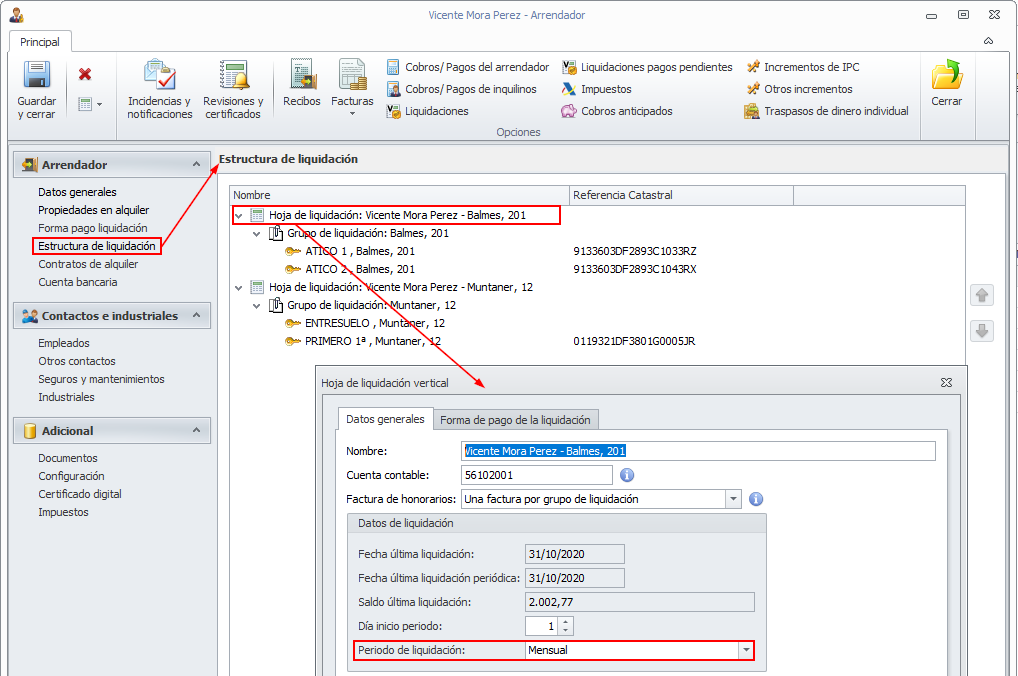Open Revisiones y certificados
The image size is (1018, 676).
click(233, 76)
